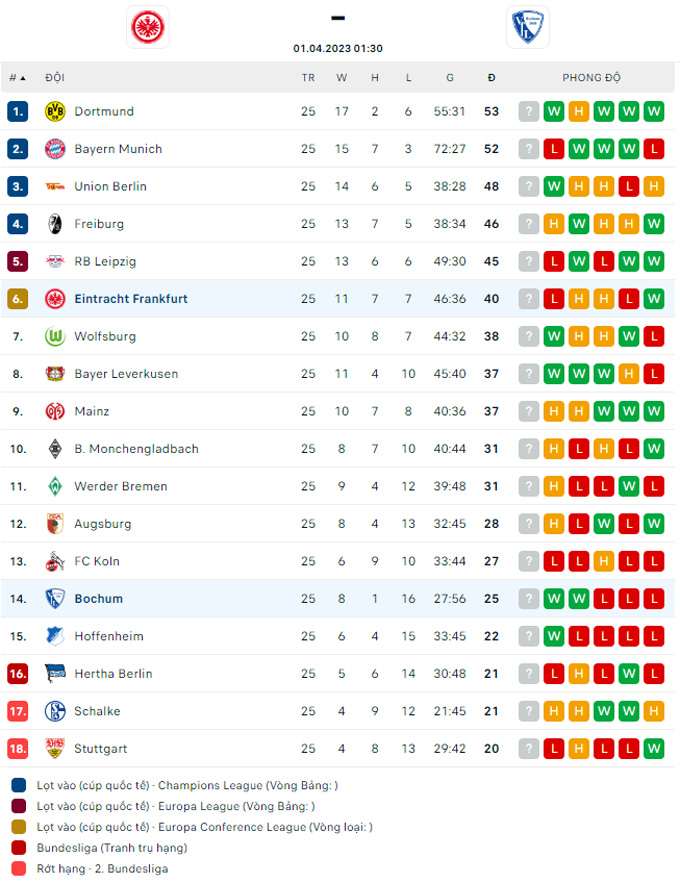Select the PHONG ĐỘ column header

click(x=591, y=77)
